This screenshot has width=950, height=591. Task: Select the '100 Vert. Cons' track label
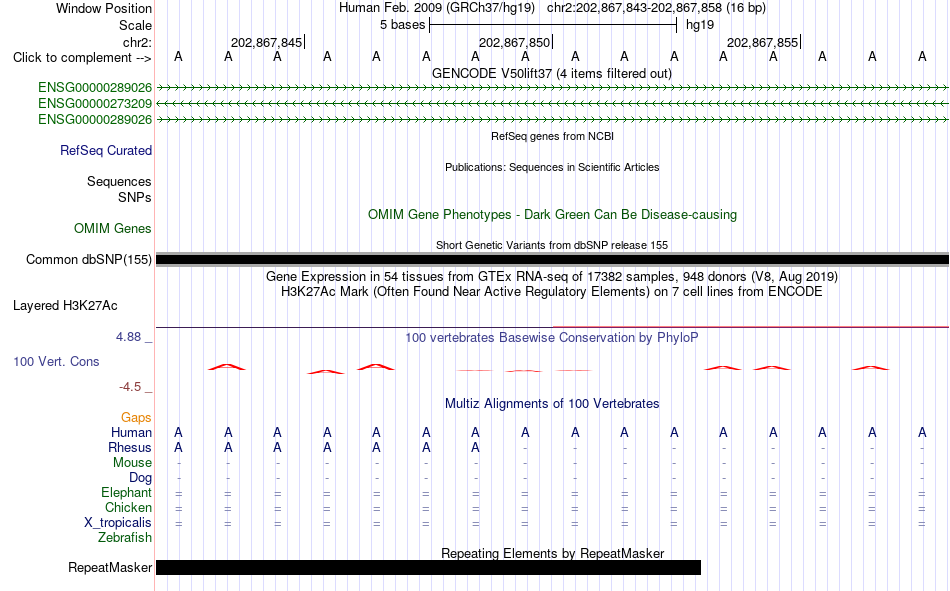coord(56,361)
